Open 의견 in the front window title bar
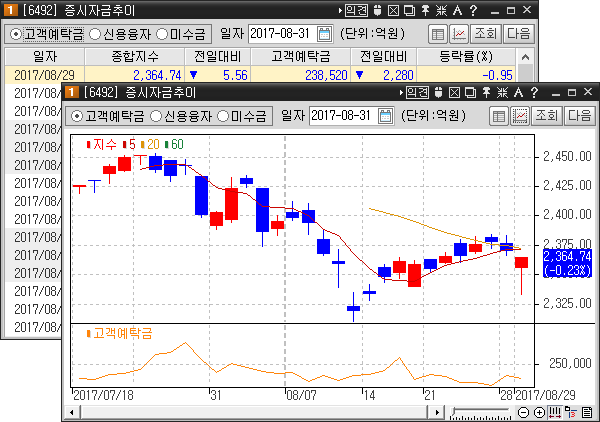Viewport: 600px width, 422px height. 417,92
